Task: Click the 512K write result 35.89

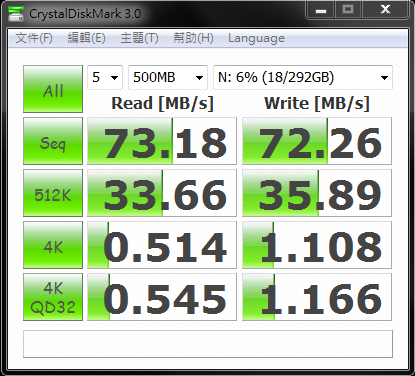Action: pos(317,193)
